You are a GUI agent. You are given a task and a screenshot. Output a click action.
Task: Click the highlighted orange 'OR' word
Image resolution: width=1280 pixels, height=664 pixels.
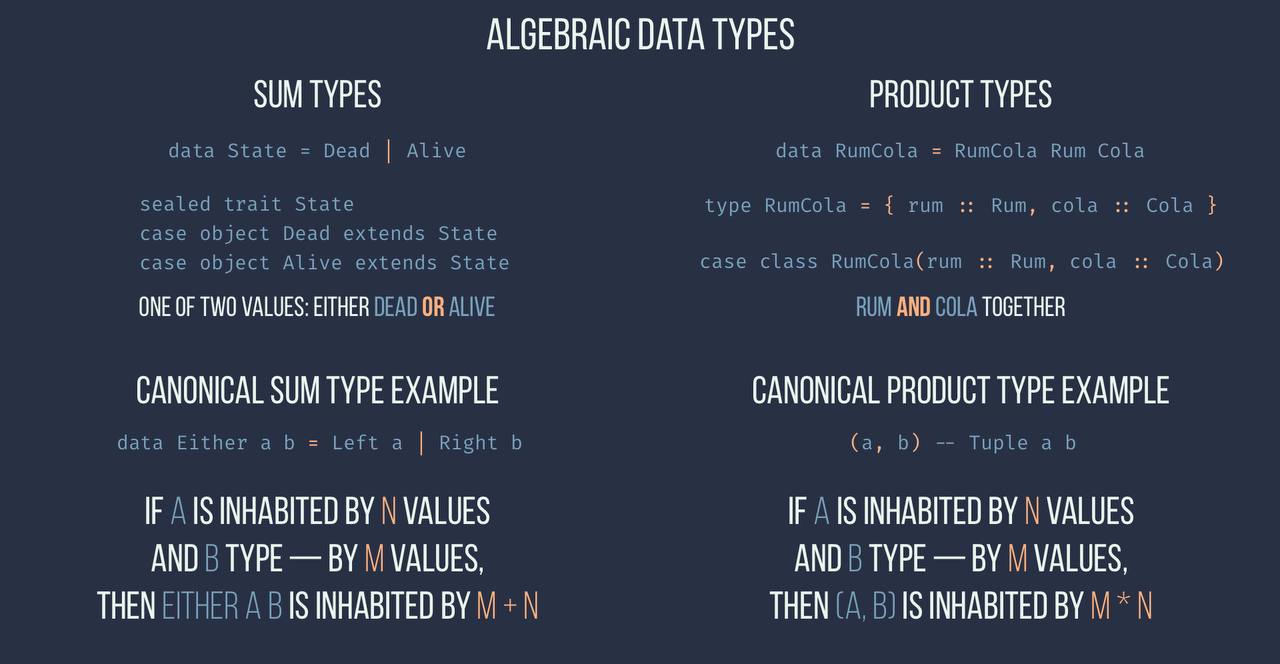[x=433, y=307]
